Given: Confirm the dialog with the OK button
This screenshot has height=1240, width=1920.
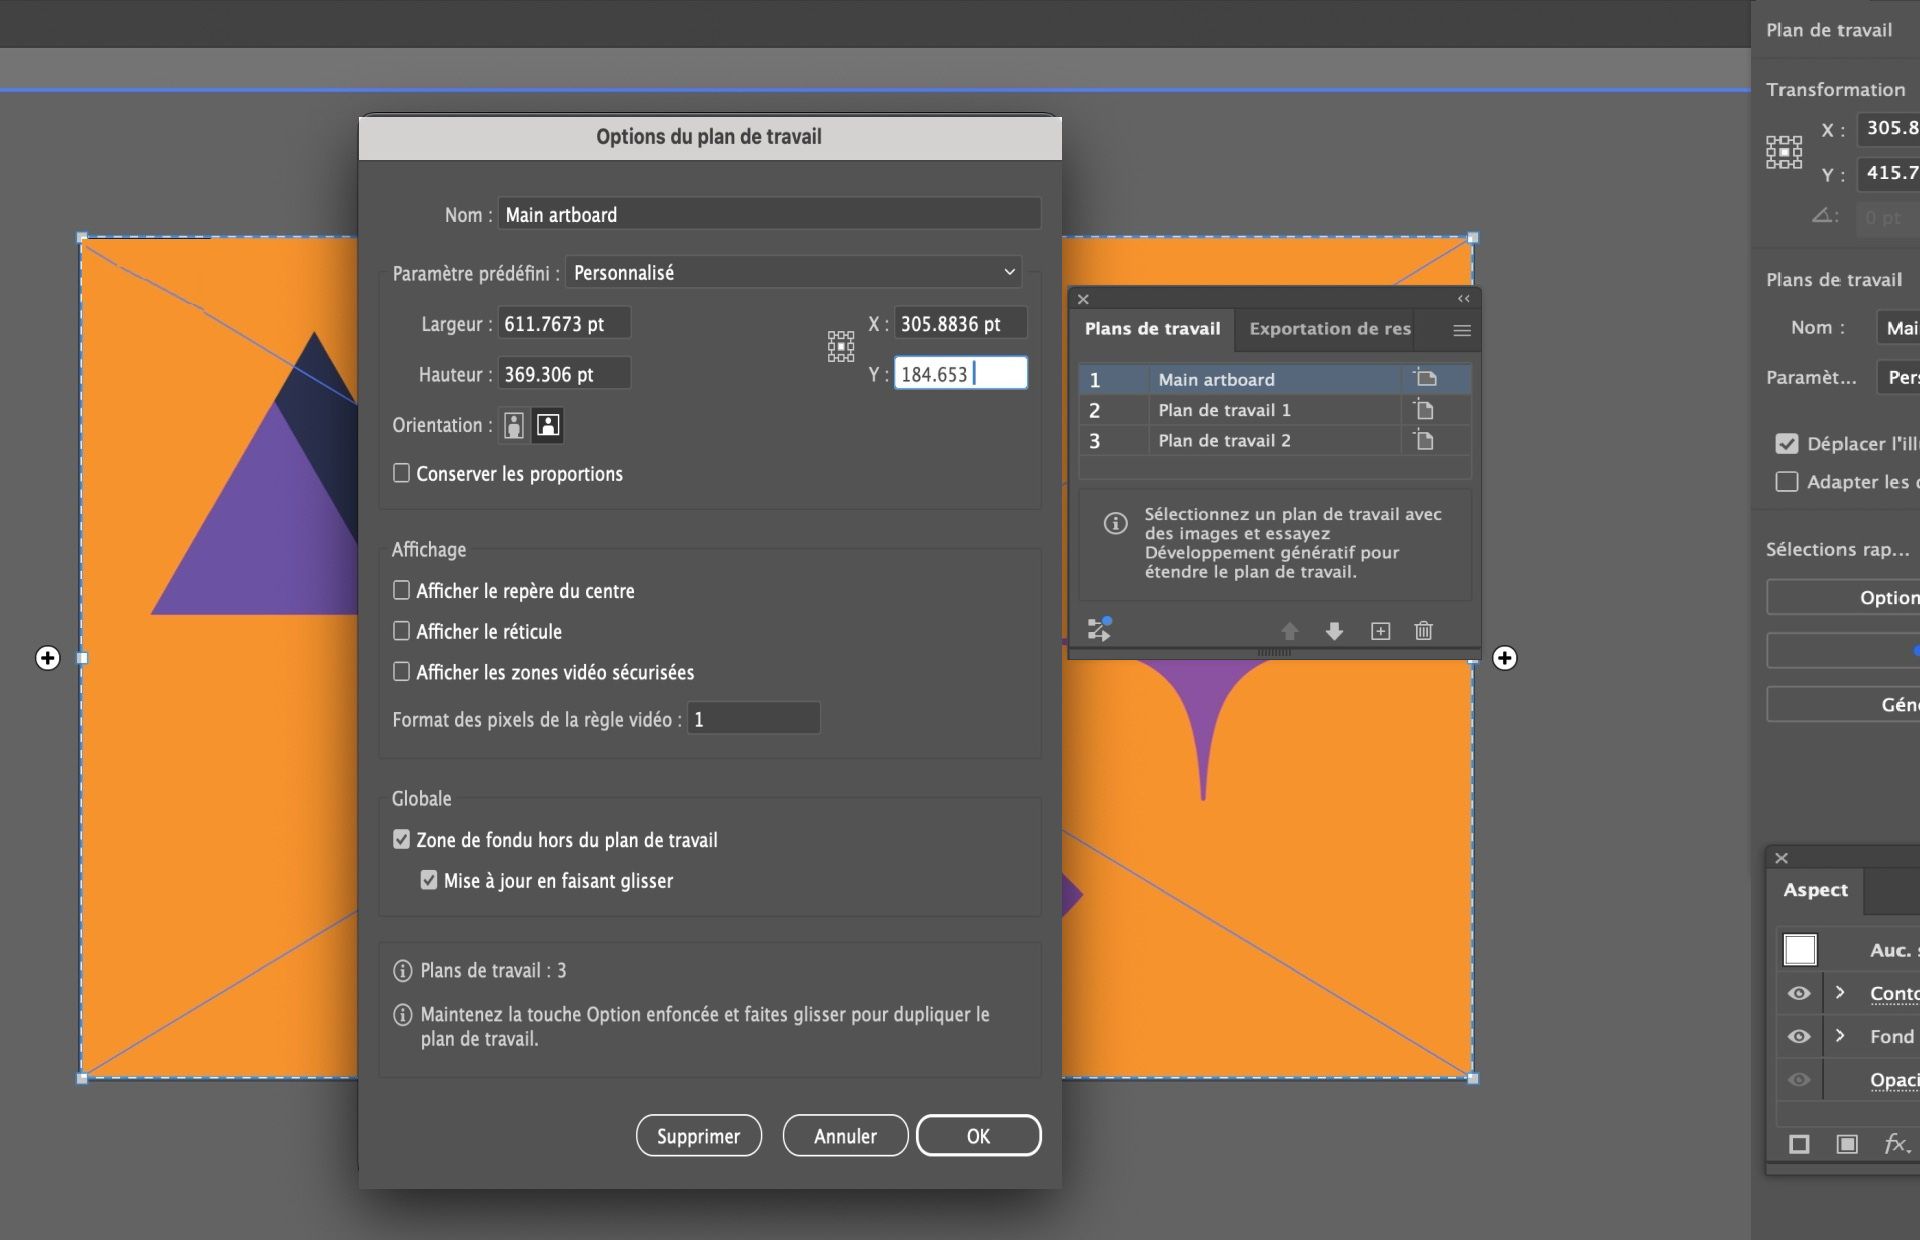Looking at the screenshot, I should point(977,1135).
